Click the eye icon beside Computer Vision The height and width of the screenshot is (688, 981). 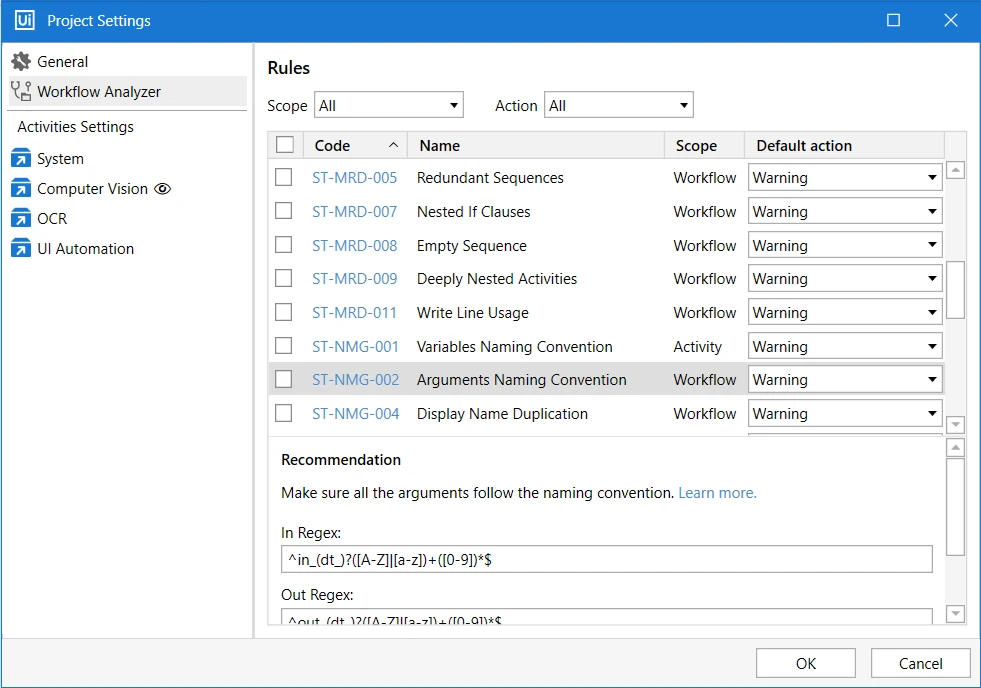(163, 189)
